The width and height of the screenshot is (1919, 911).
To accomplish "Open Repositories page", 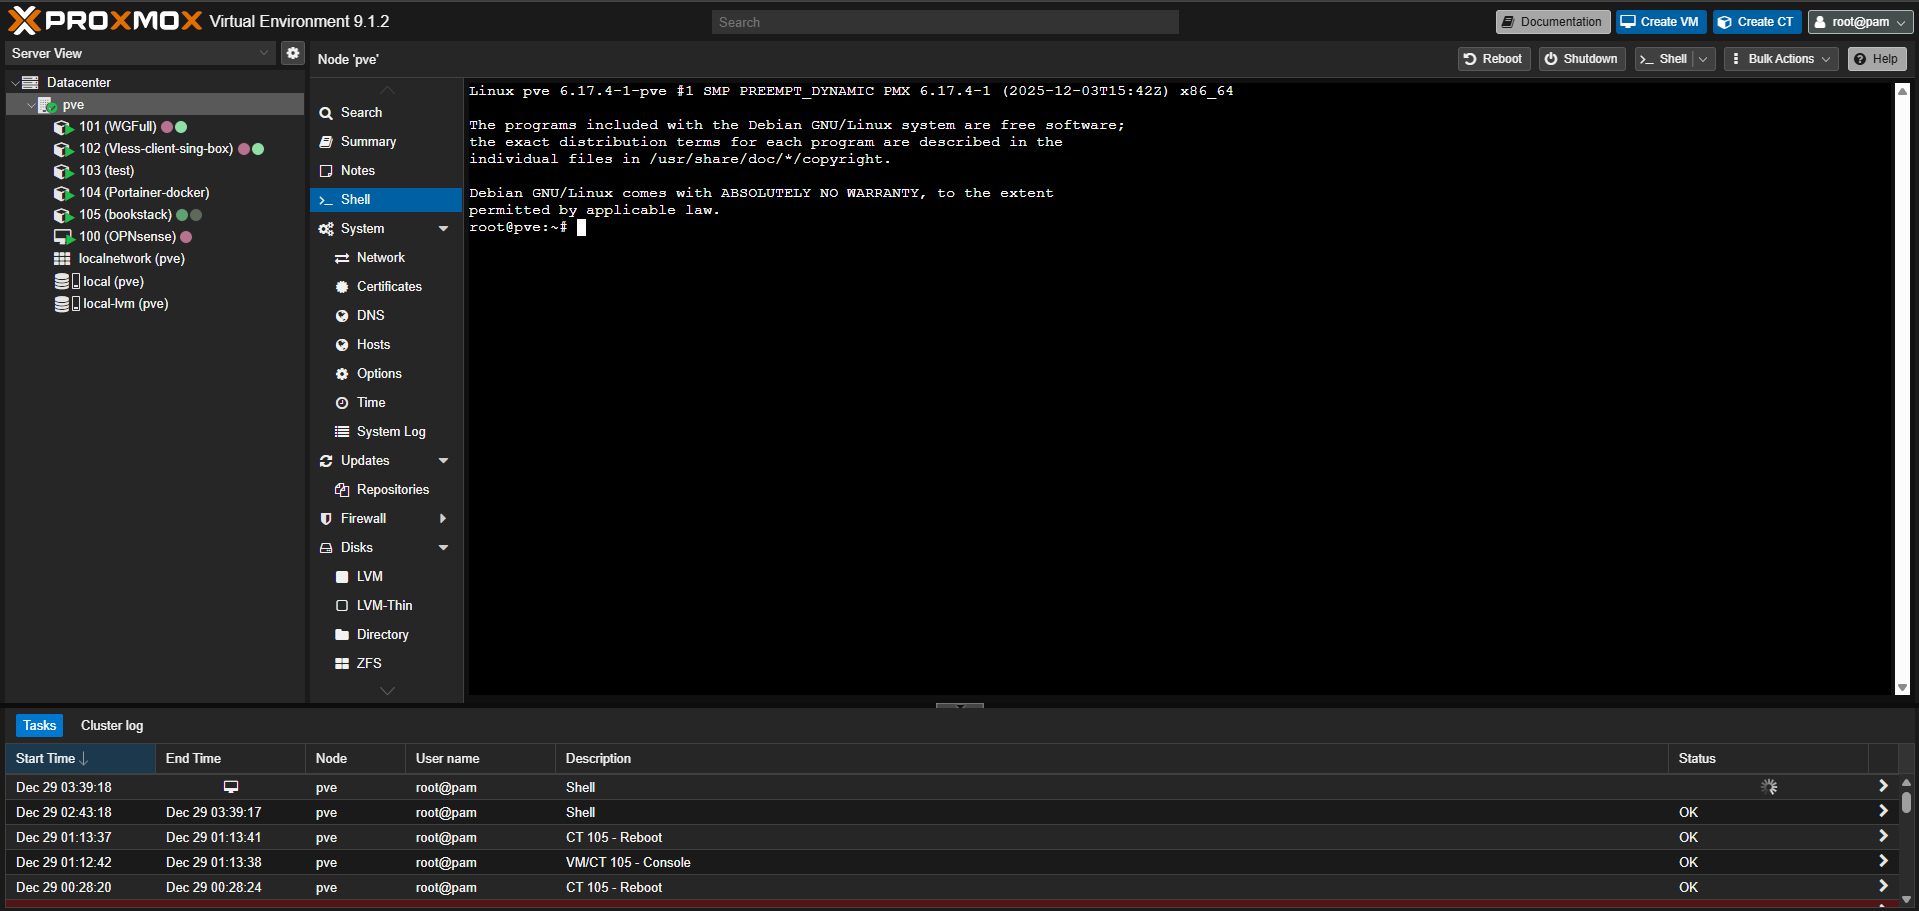I will (386, 489).
